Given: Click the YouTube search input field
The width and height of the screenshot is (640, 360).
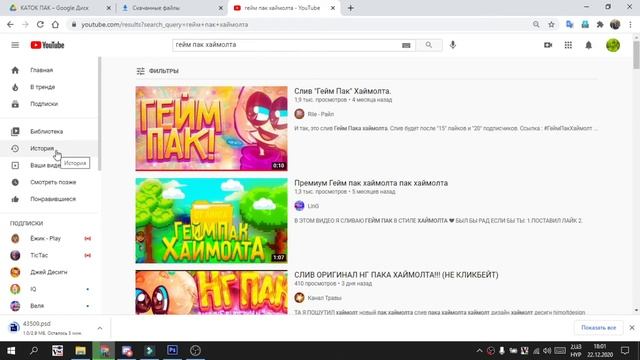Looking at the screenshot, I should click(286, 45).
